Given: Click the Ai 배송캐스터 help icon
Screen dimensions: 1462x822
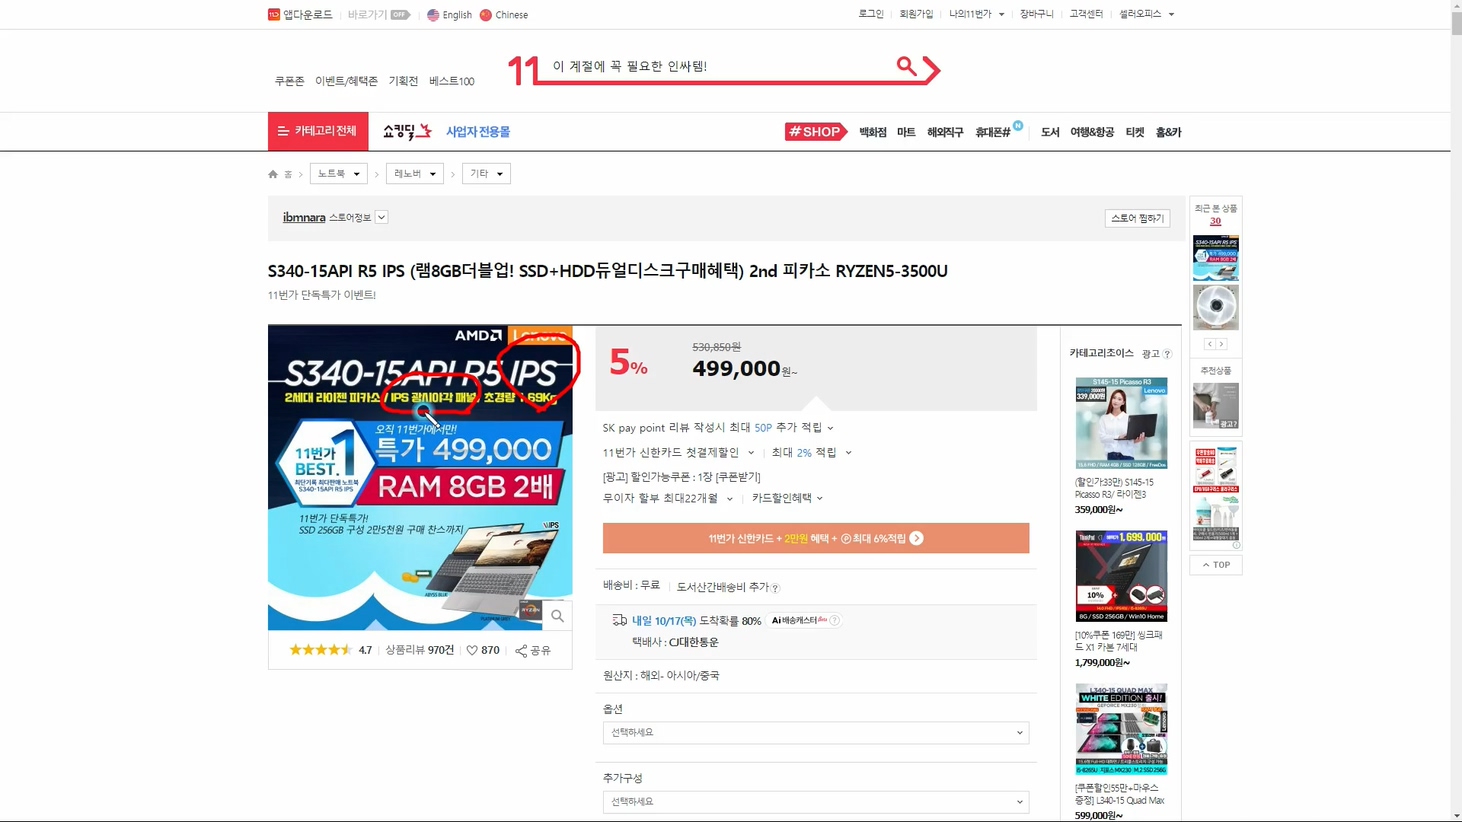Looking at the screenshot, I should (834, 620).
